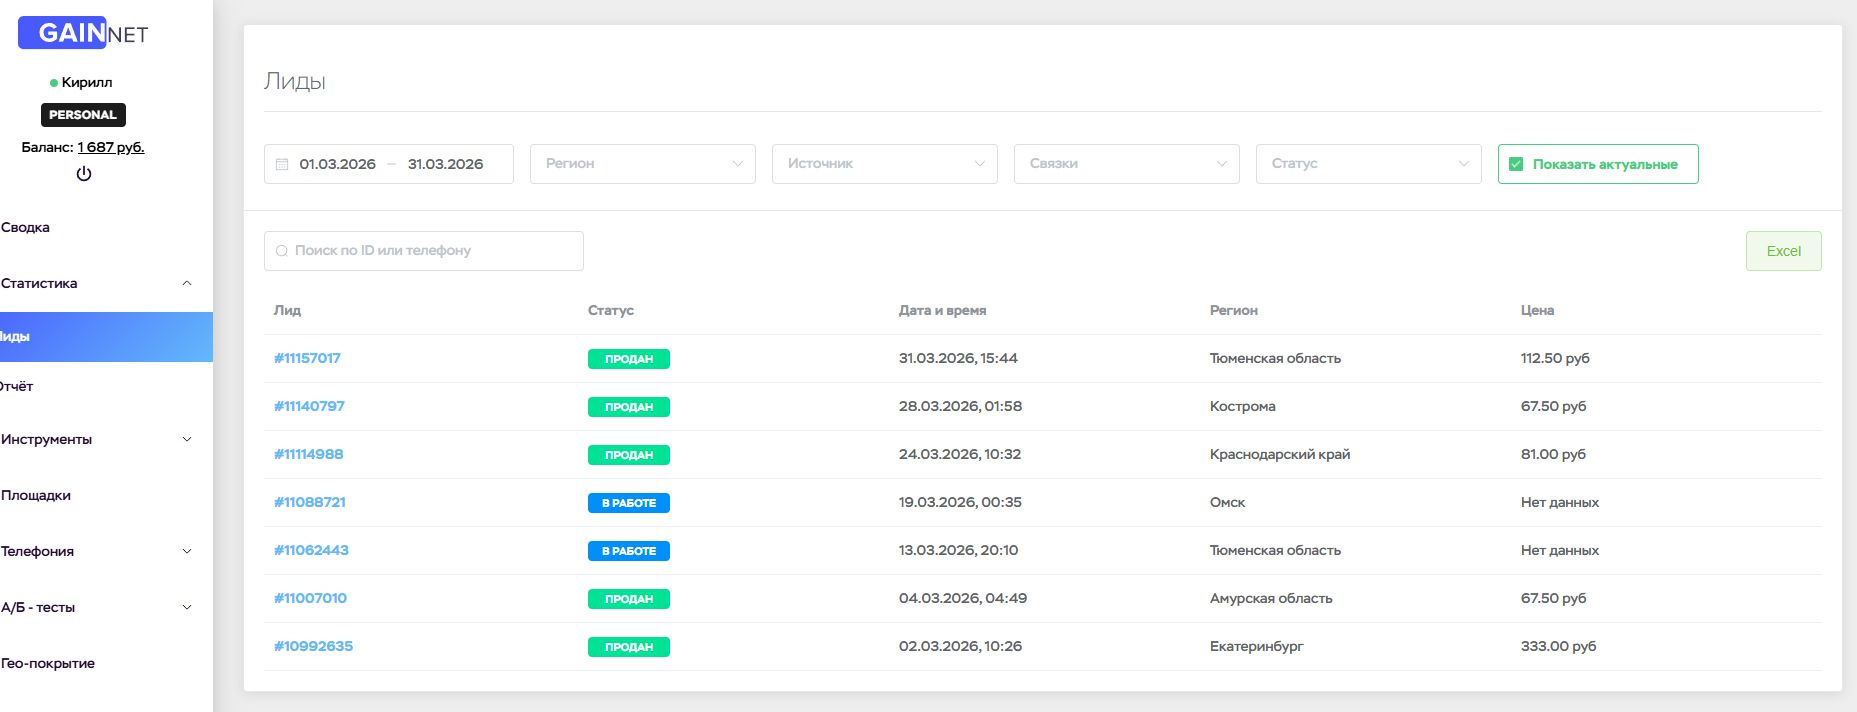Click the Лиды page heading
The width and height of the screenshot is (1857, 712).
click(295, 81)
